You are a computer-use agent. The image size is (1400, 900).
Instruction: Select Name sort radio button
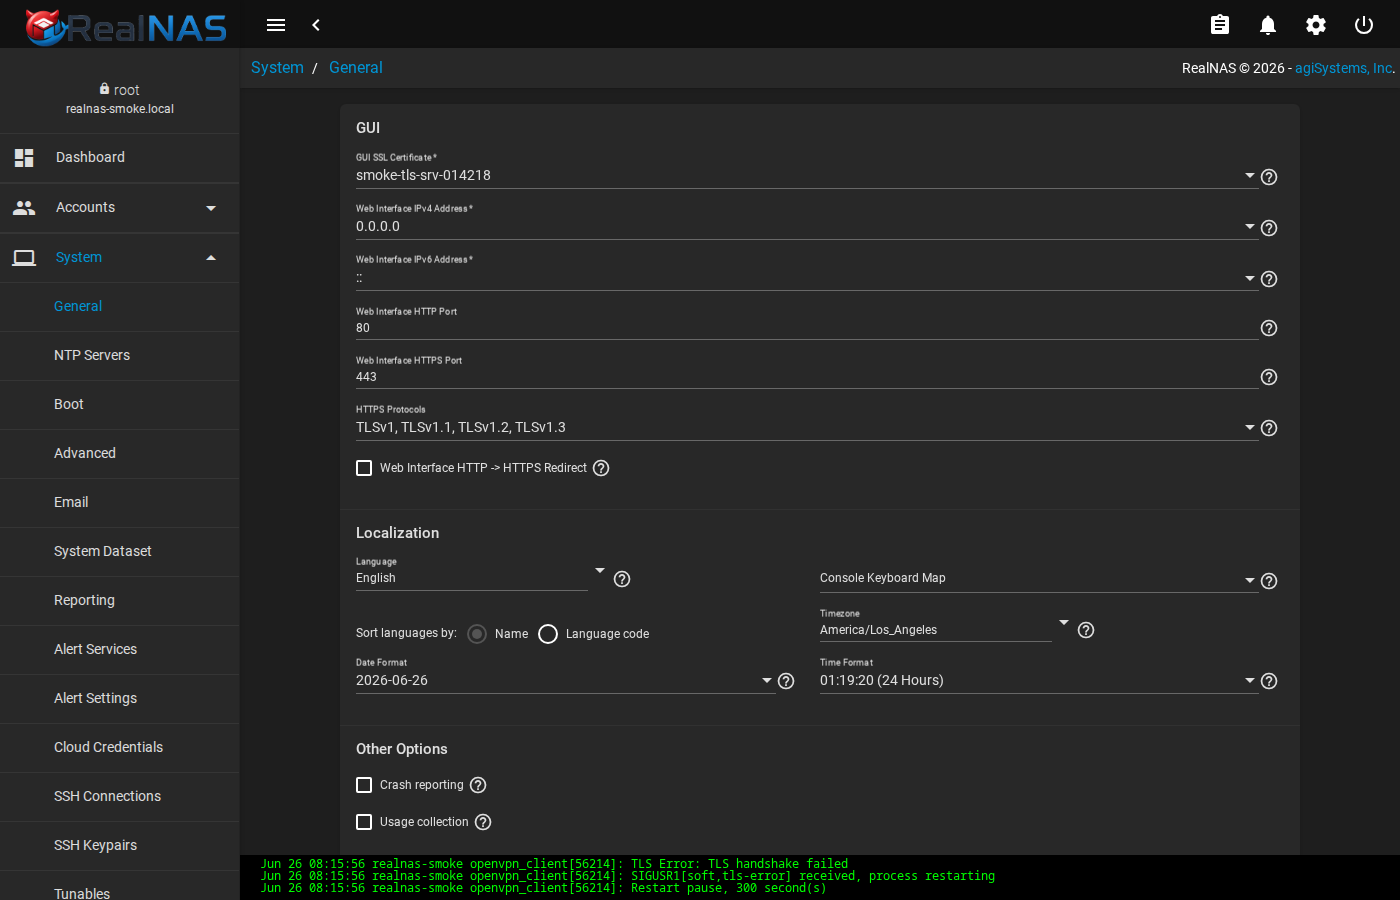pos(477,634)
